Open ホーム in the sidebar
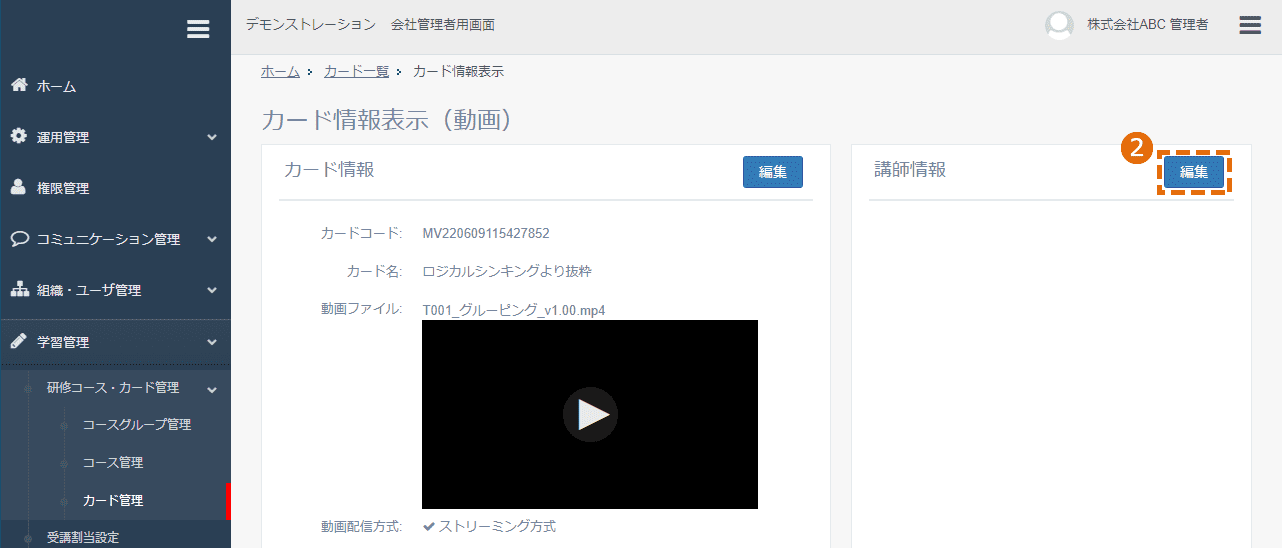1282x548 pixels. pos(57,86)
